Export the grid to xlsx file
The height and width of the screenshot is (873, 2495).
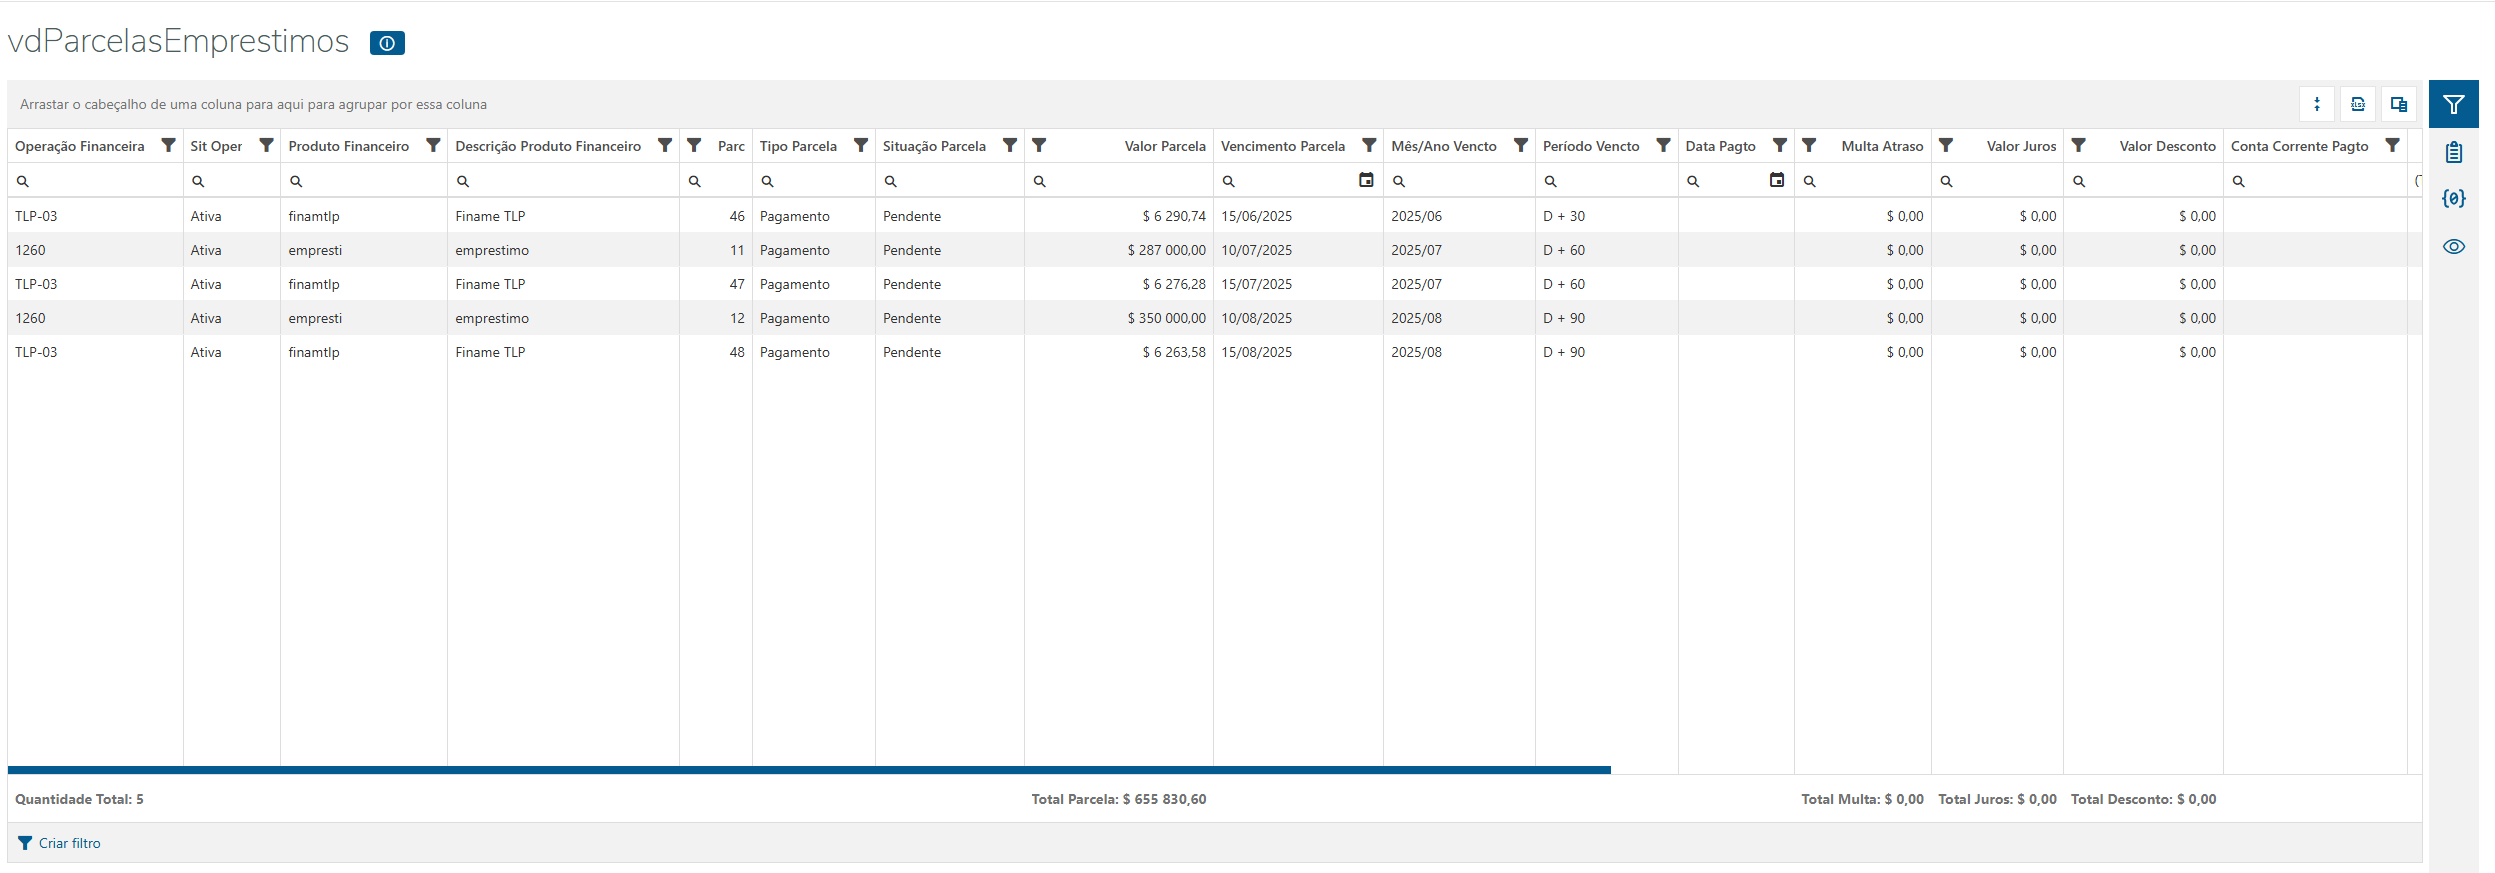click(x=2357, y=104)
